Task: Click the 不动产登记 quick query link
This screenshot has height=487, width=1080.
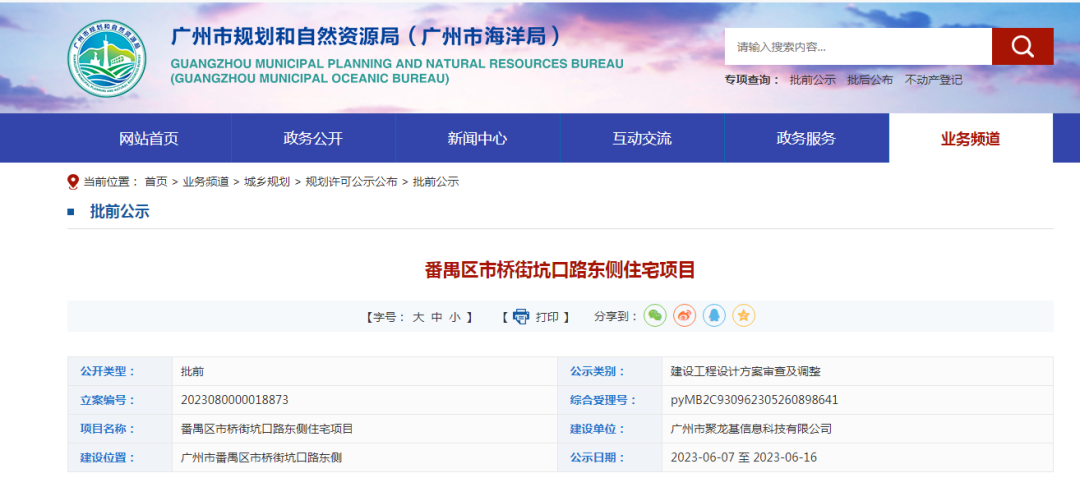Action: click(x=933, y=80)
